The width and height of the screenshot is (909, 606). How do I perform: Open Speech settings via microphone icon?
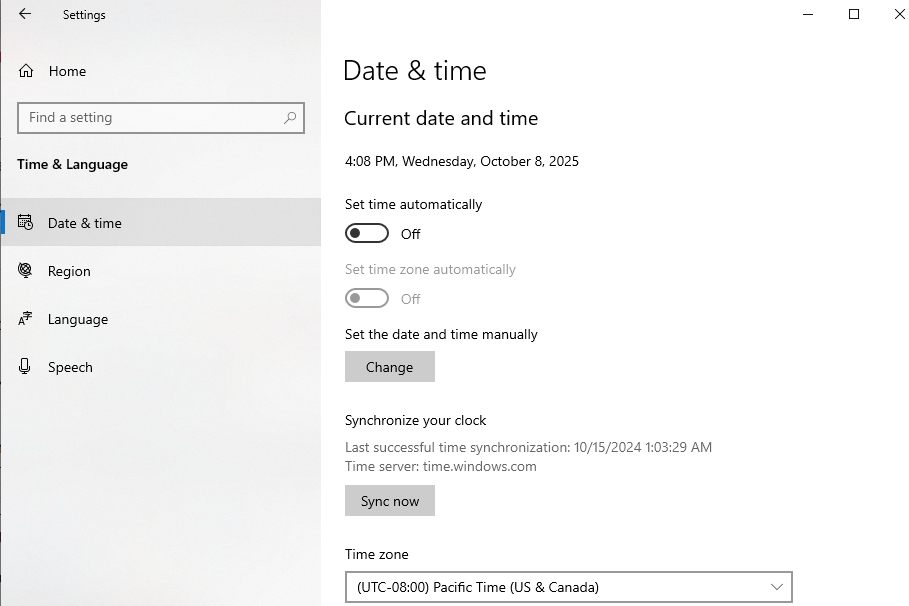click(27, 367)
